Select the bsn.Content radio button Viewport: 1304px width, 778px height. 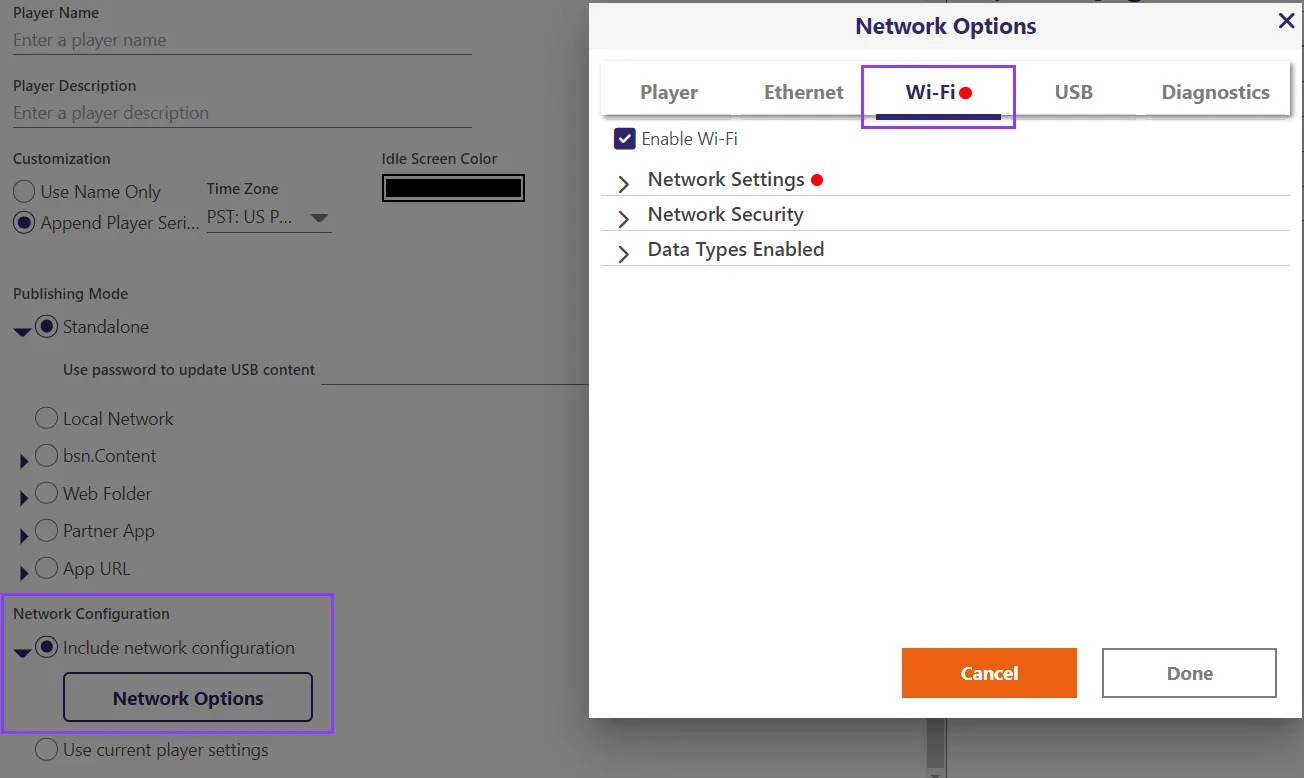point(46,455)
